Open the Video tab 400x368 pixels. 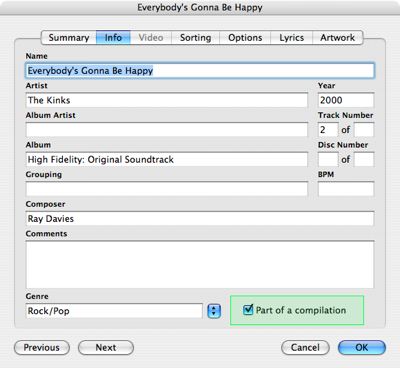click(151, 38)
